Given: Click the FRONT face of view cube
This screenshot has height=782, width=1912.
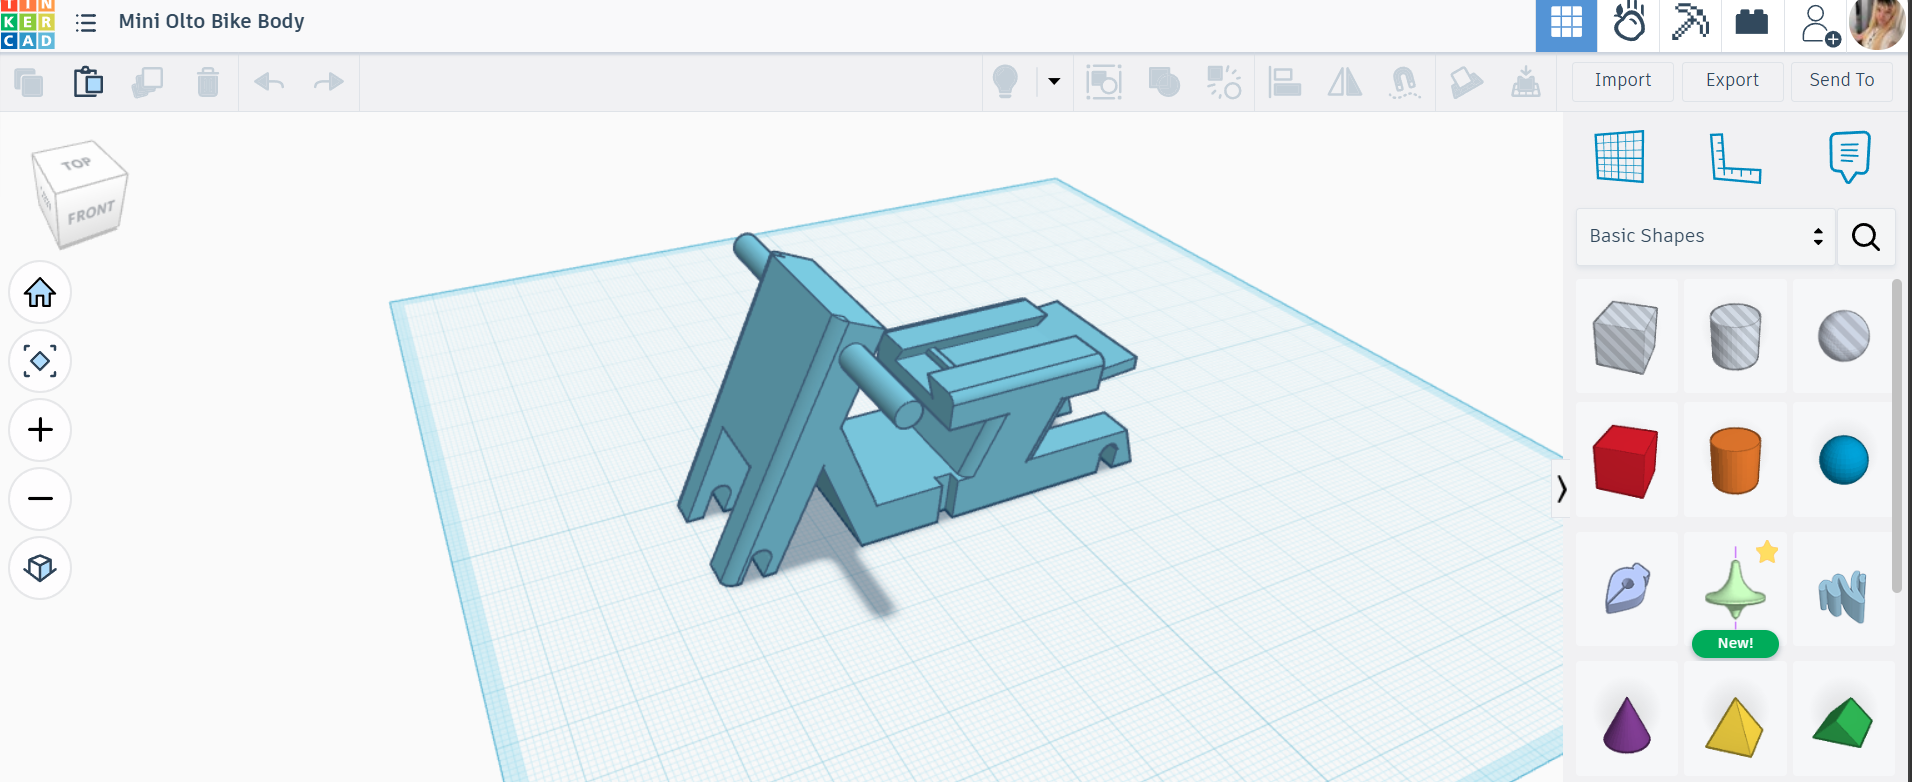Looking at the screenshot, I should pos(91,213).
